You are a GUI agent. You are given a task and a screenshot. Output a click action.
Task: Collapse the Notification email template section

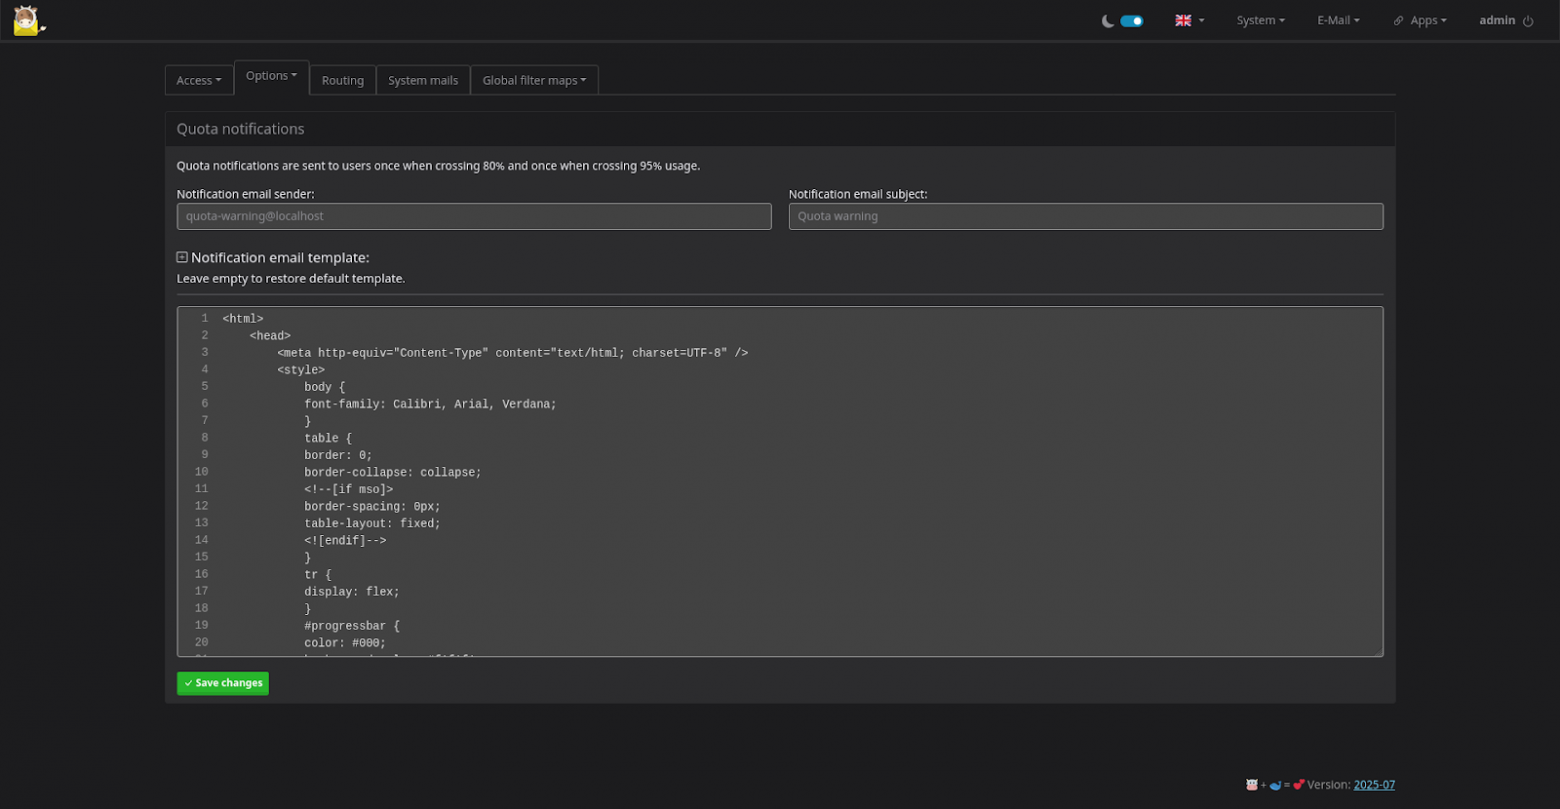(x=181, y=257)
